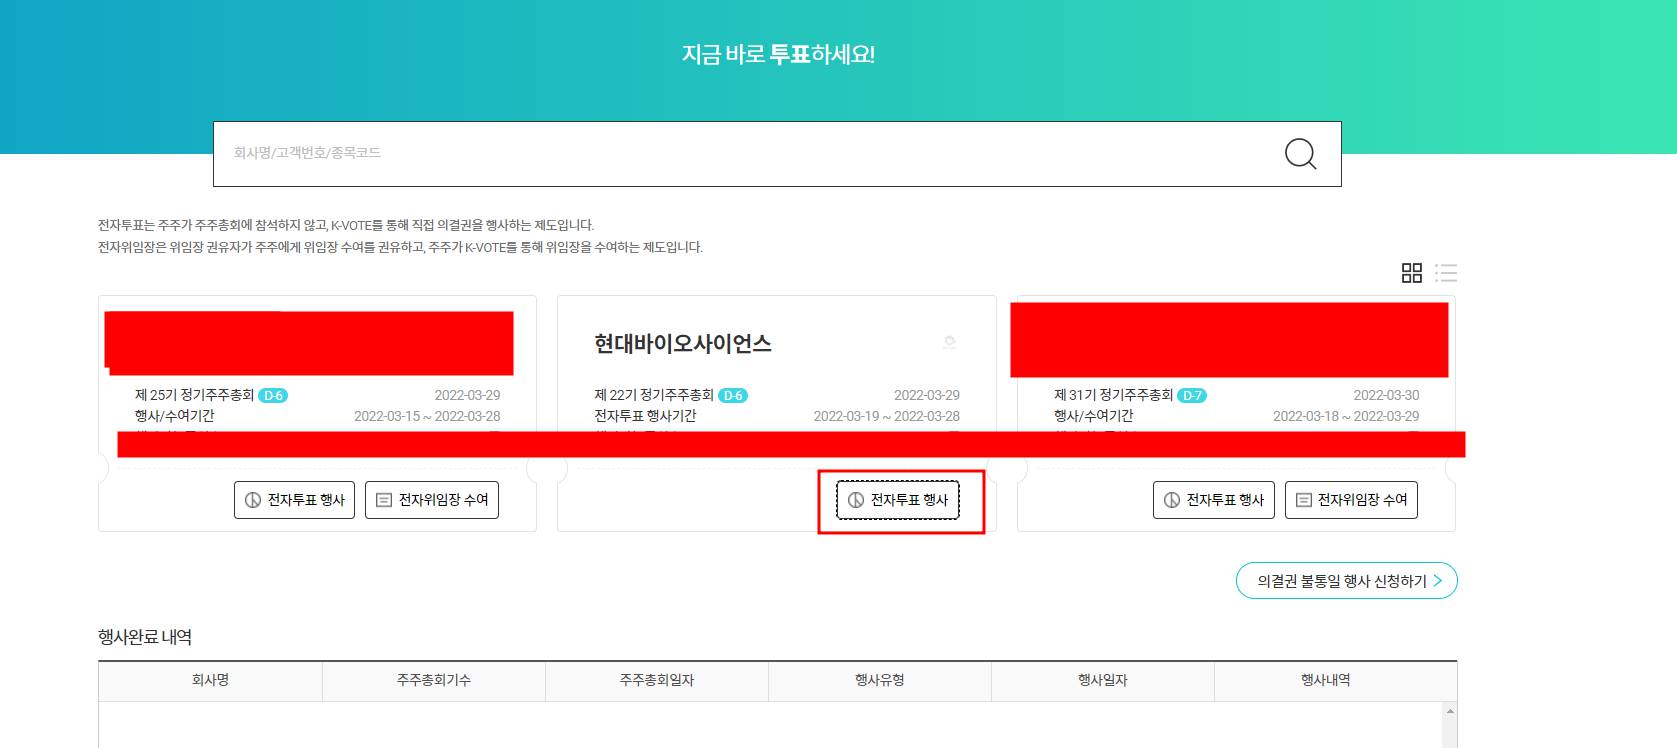Click the magnifier search icon

[1300, 154]
